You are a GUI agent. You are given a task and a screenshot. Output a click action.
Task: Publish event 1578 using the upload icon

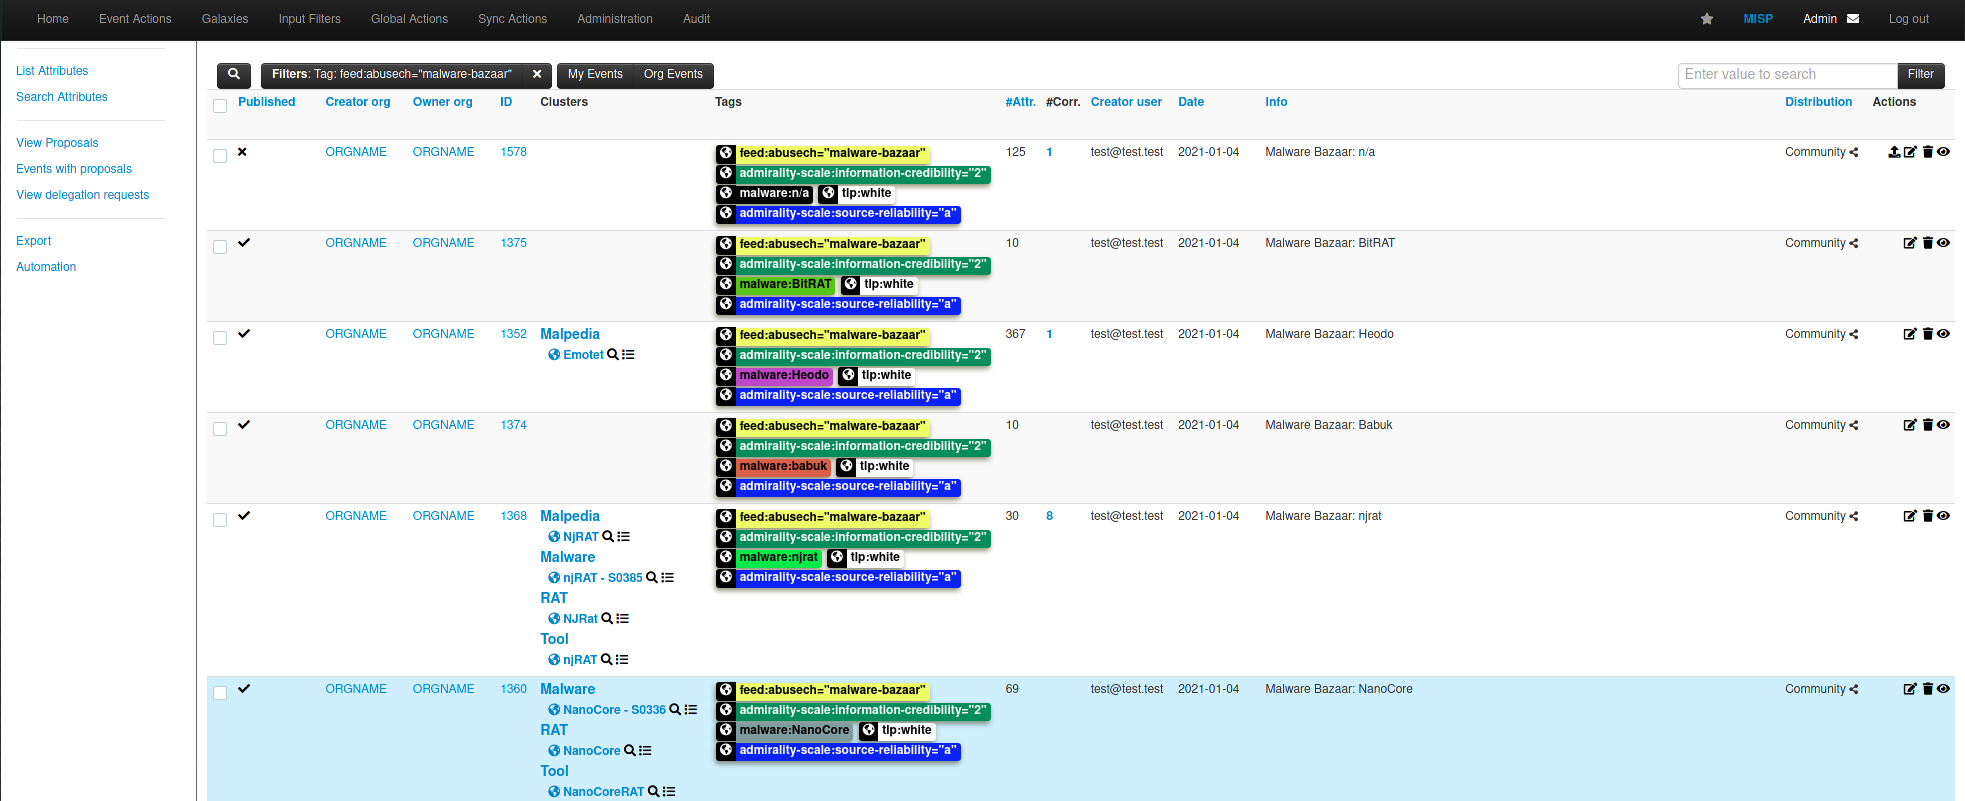tap(1894, 152)
